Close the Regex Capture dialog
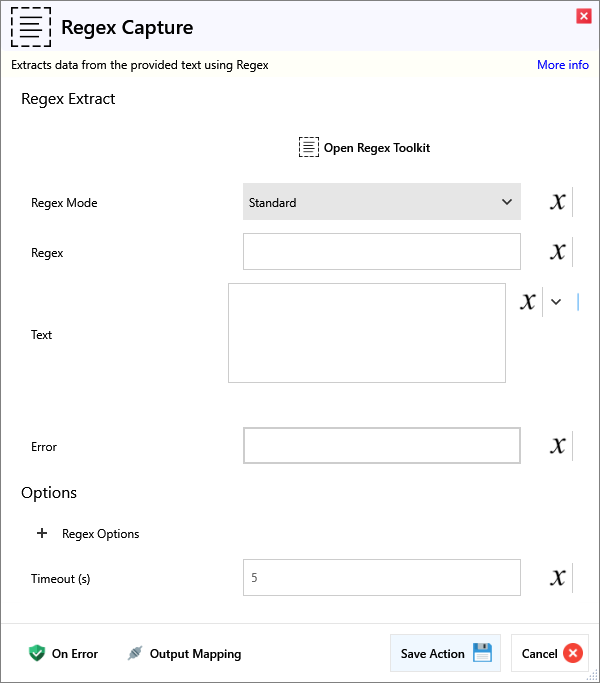Screen dimensions: 600x683 click(x=583, y=16)
